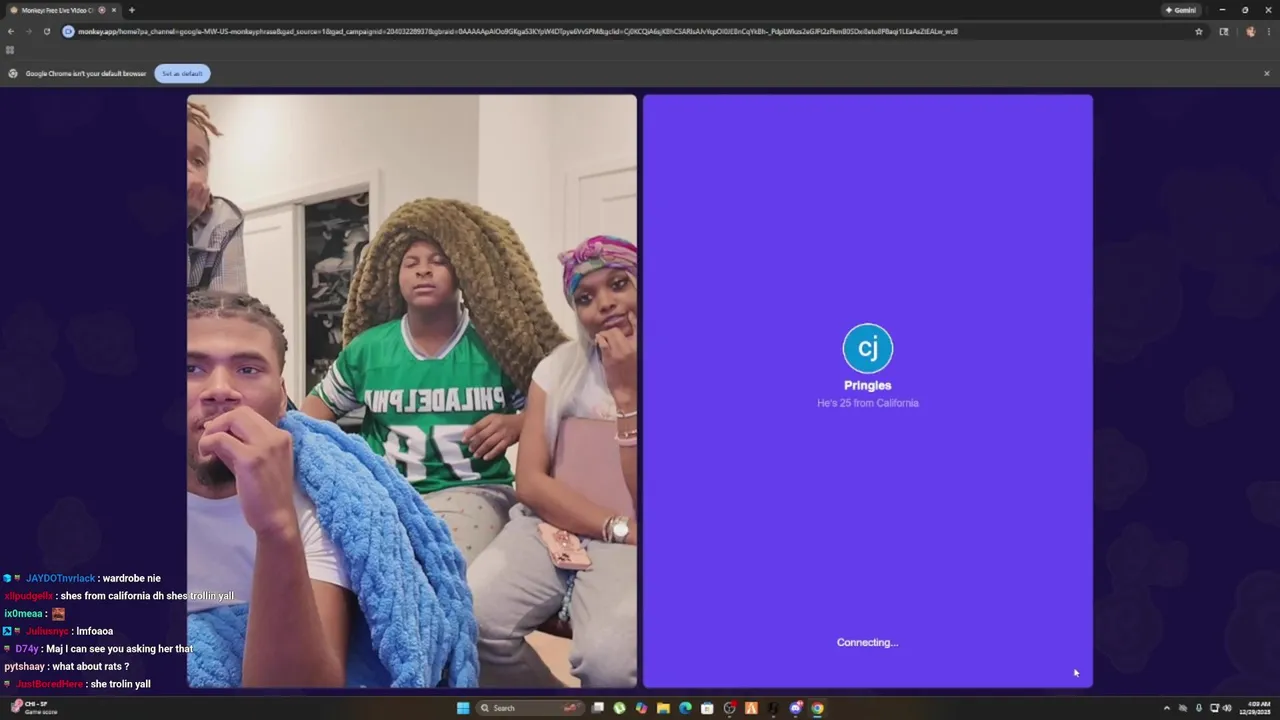1280x720 pixels.
Task: Open Task View on the taskbar
Action: click(x=598, y=708)
